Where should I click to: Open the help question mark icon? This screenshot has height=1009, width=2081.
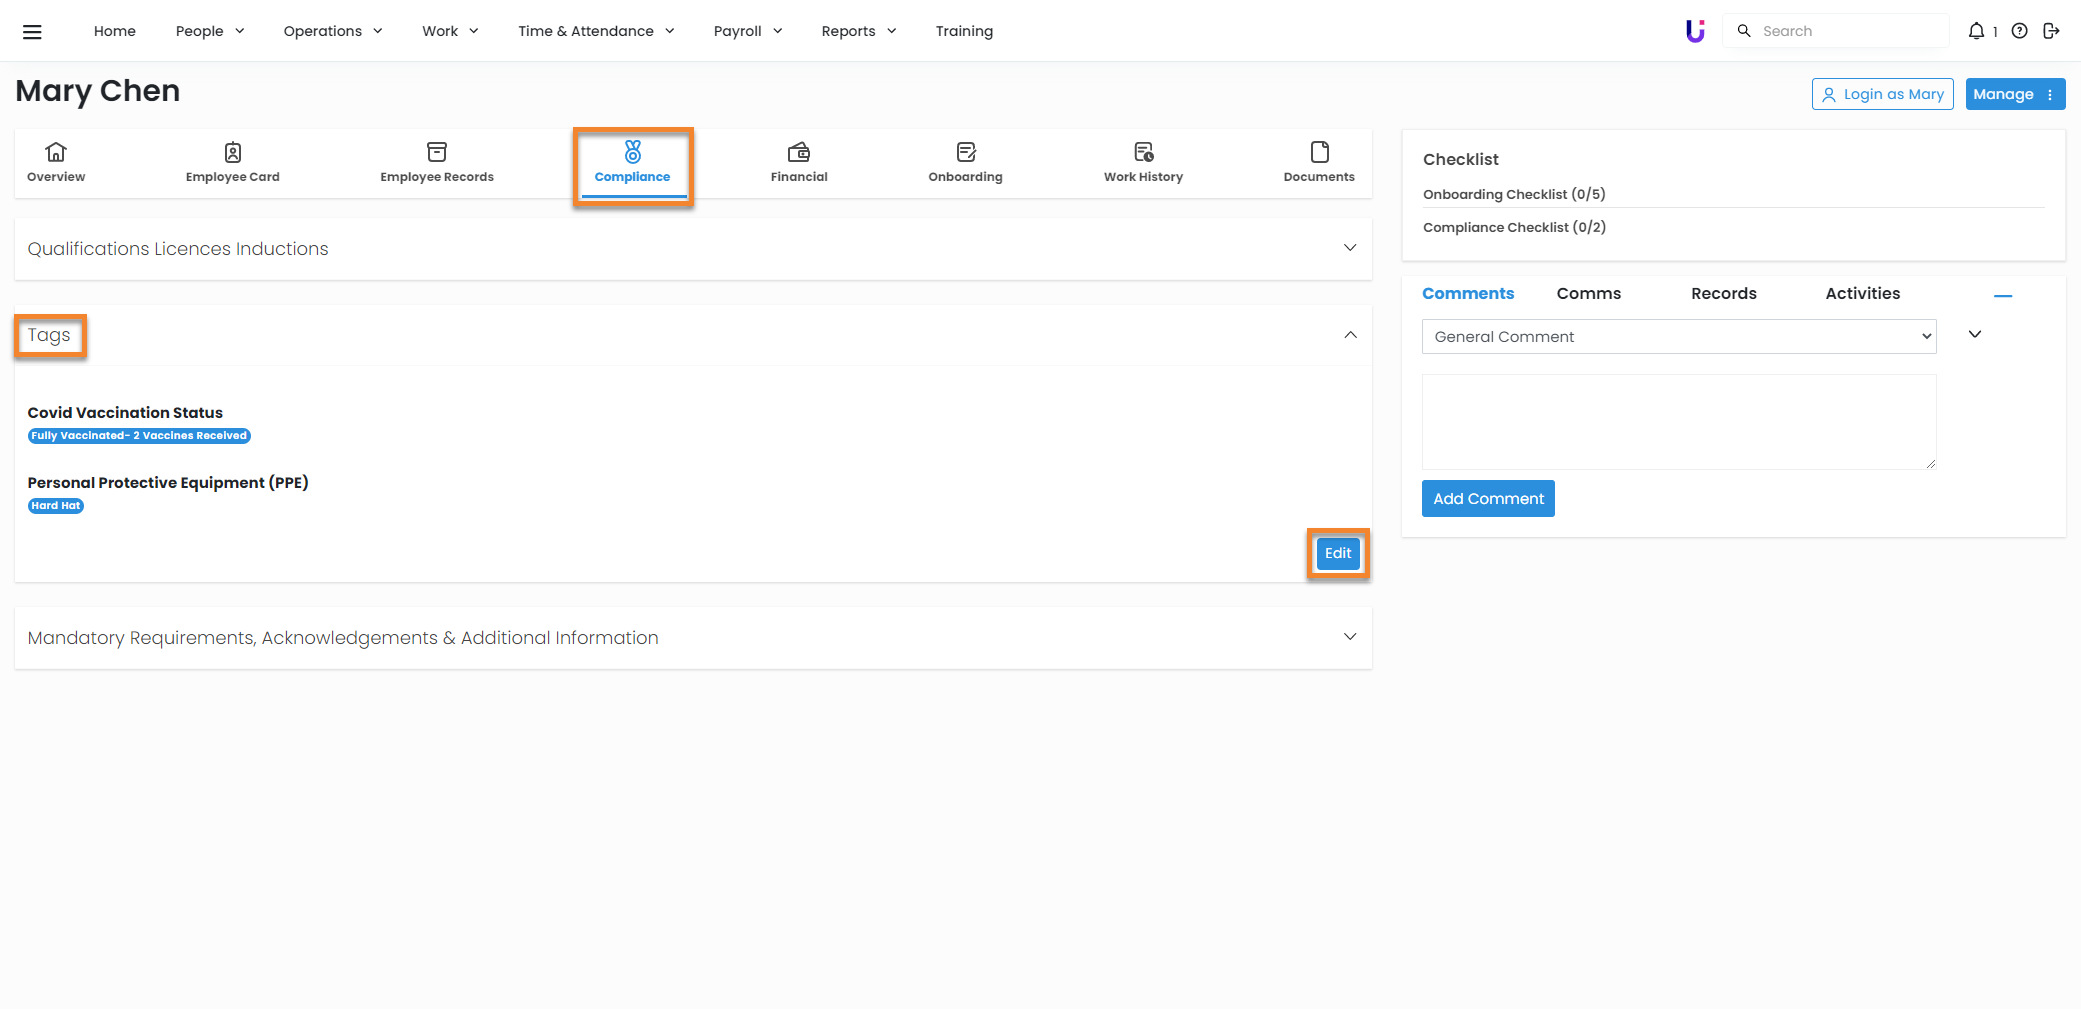(x=2019, y=31)
